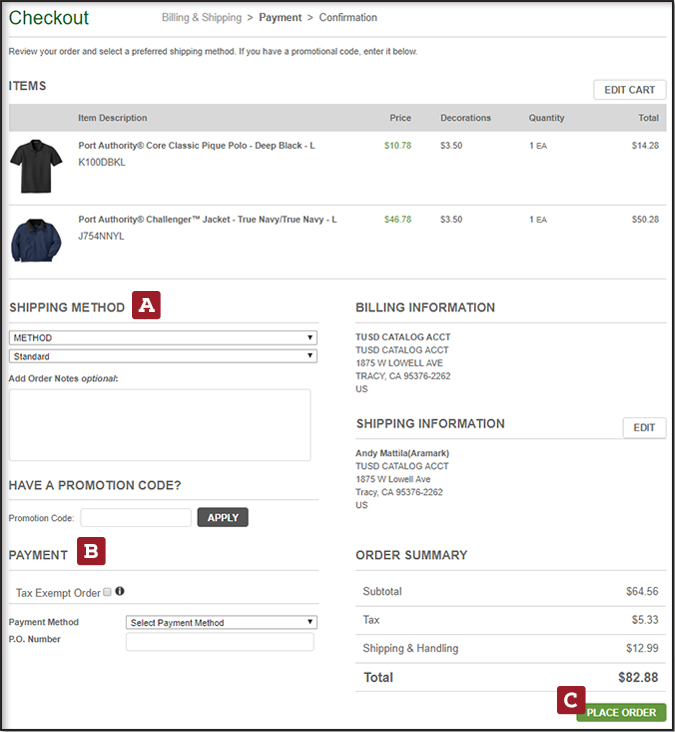Click the Tax Exempt info icon
Viewport: 675px width, 732px height.
tap(120, 591)
